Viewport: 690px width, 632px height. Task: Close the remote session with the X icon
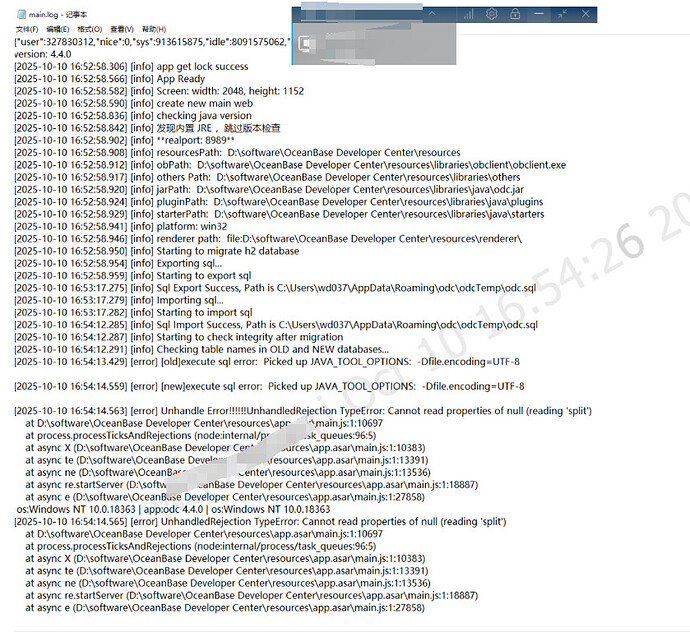pos(586,14)
